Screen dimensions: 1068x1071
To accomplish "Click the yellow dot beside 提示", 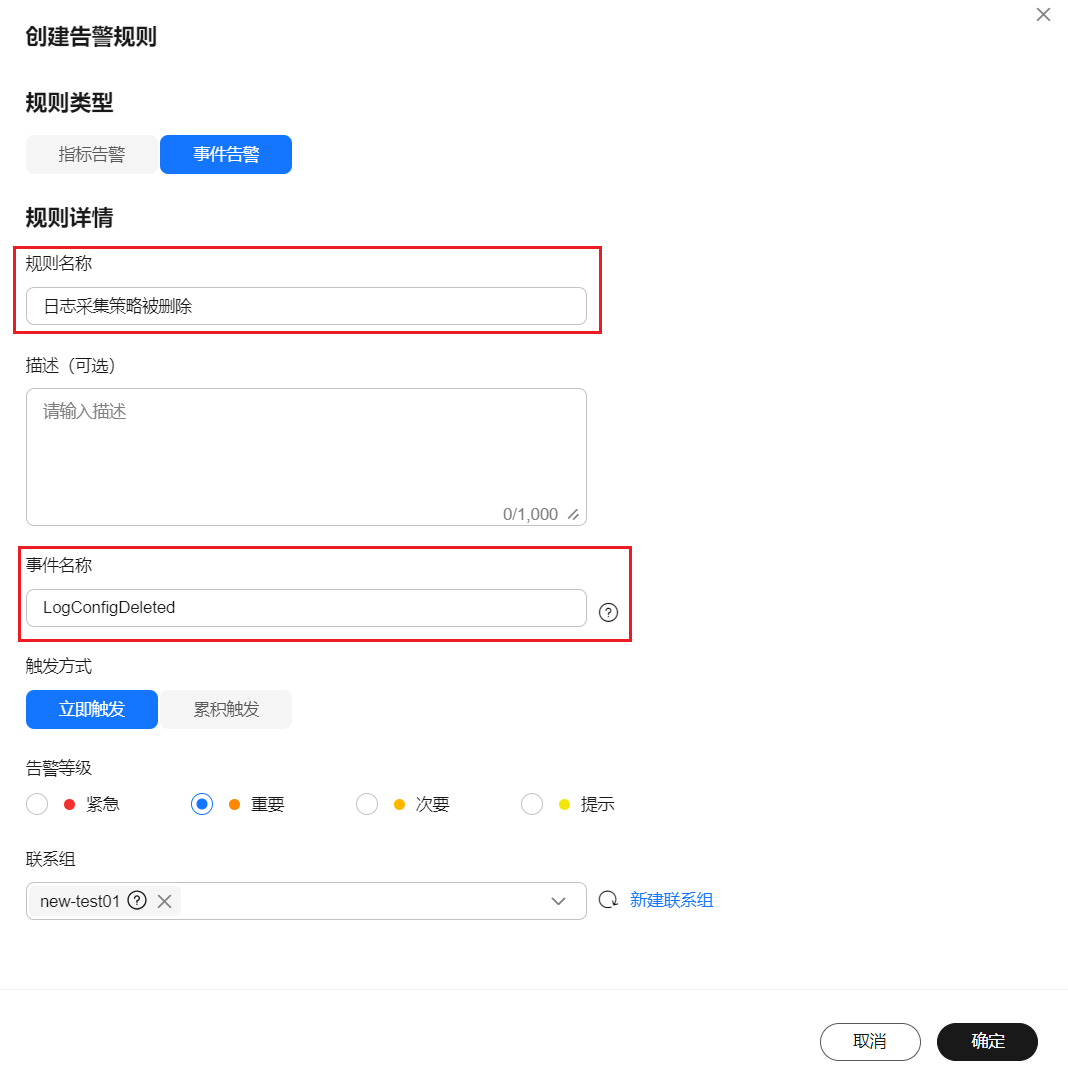I will pyautogui.click(x=564, y=805).
